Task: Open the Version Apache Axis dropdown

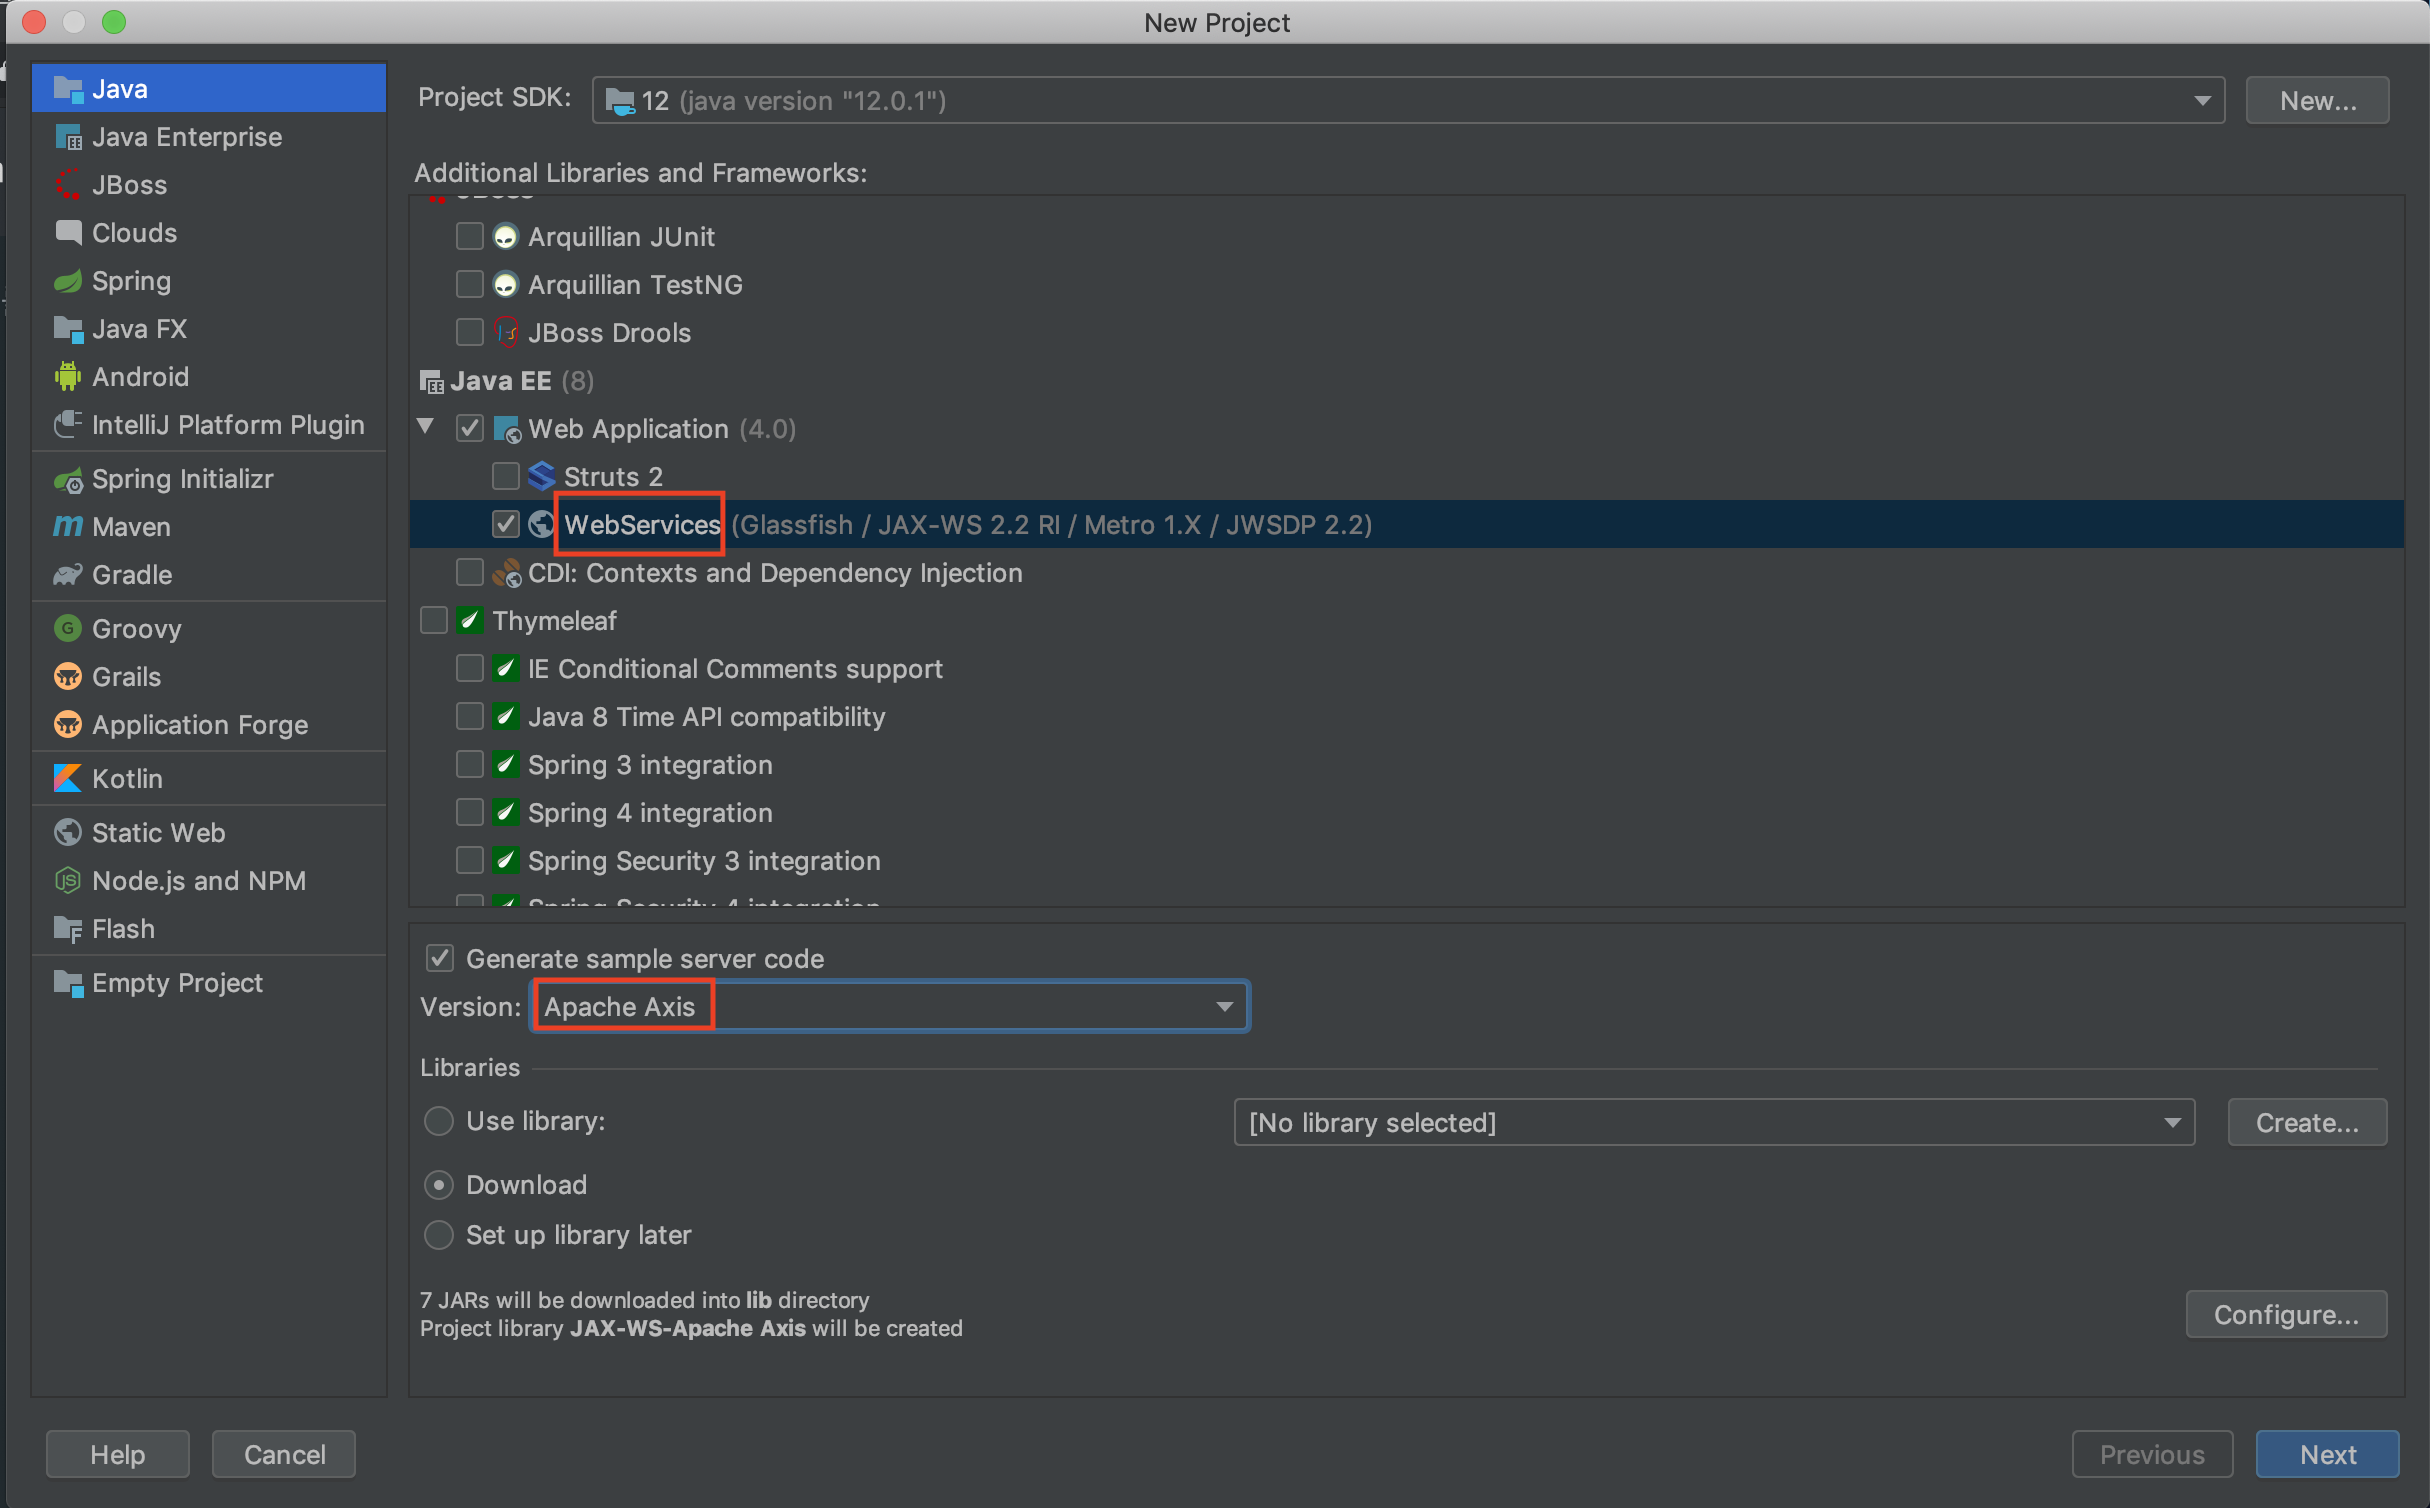Action: click(x=889, y=1006)
